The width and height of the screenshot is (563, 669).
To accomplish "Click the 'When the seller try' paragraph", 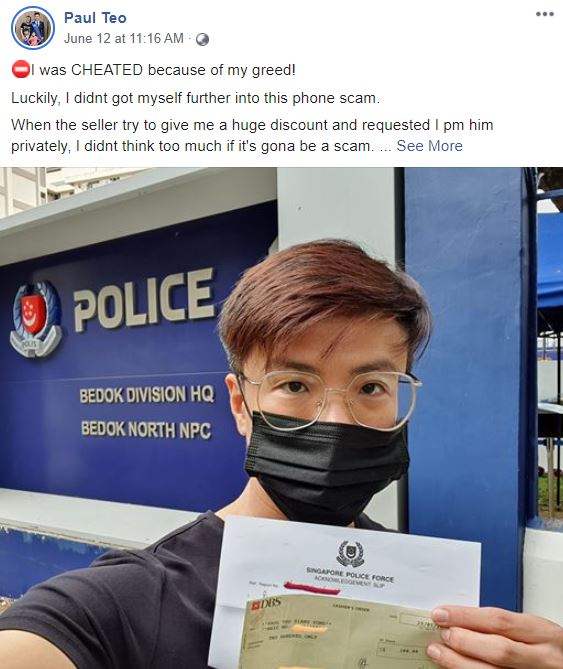I will pos(252,135).
